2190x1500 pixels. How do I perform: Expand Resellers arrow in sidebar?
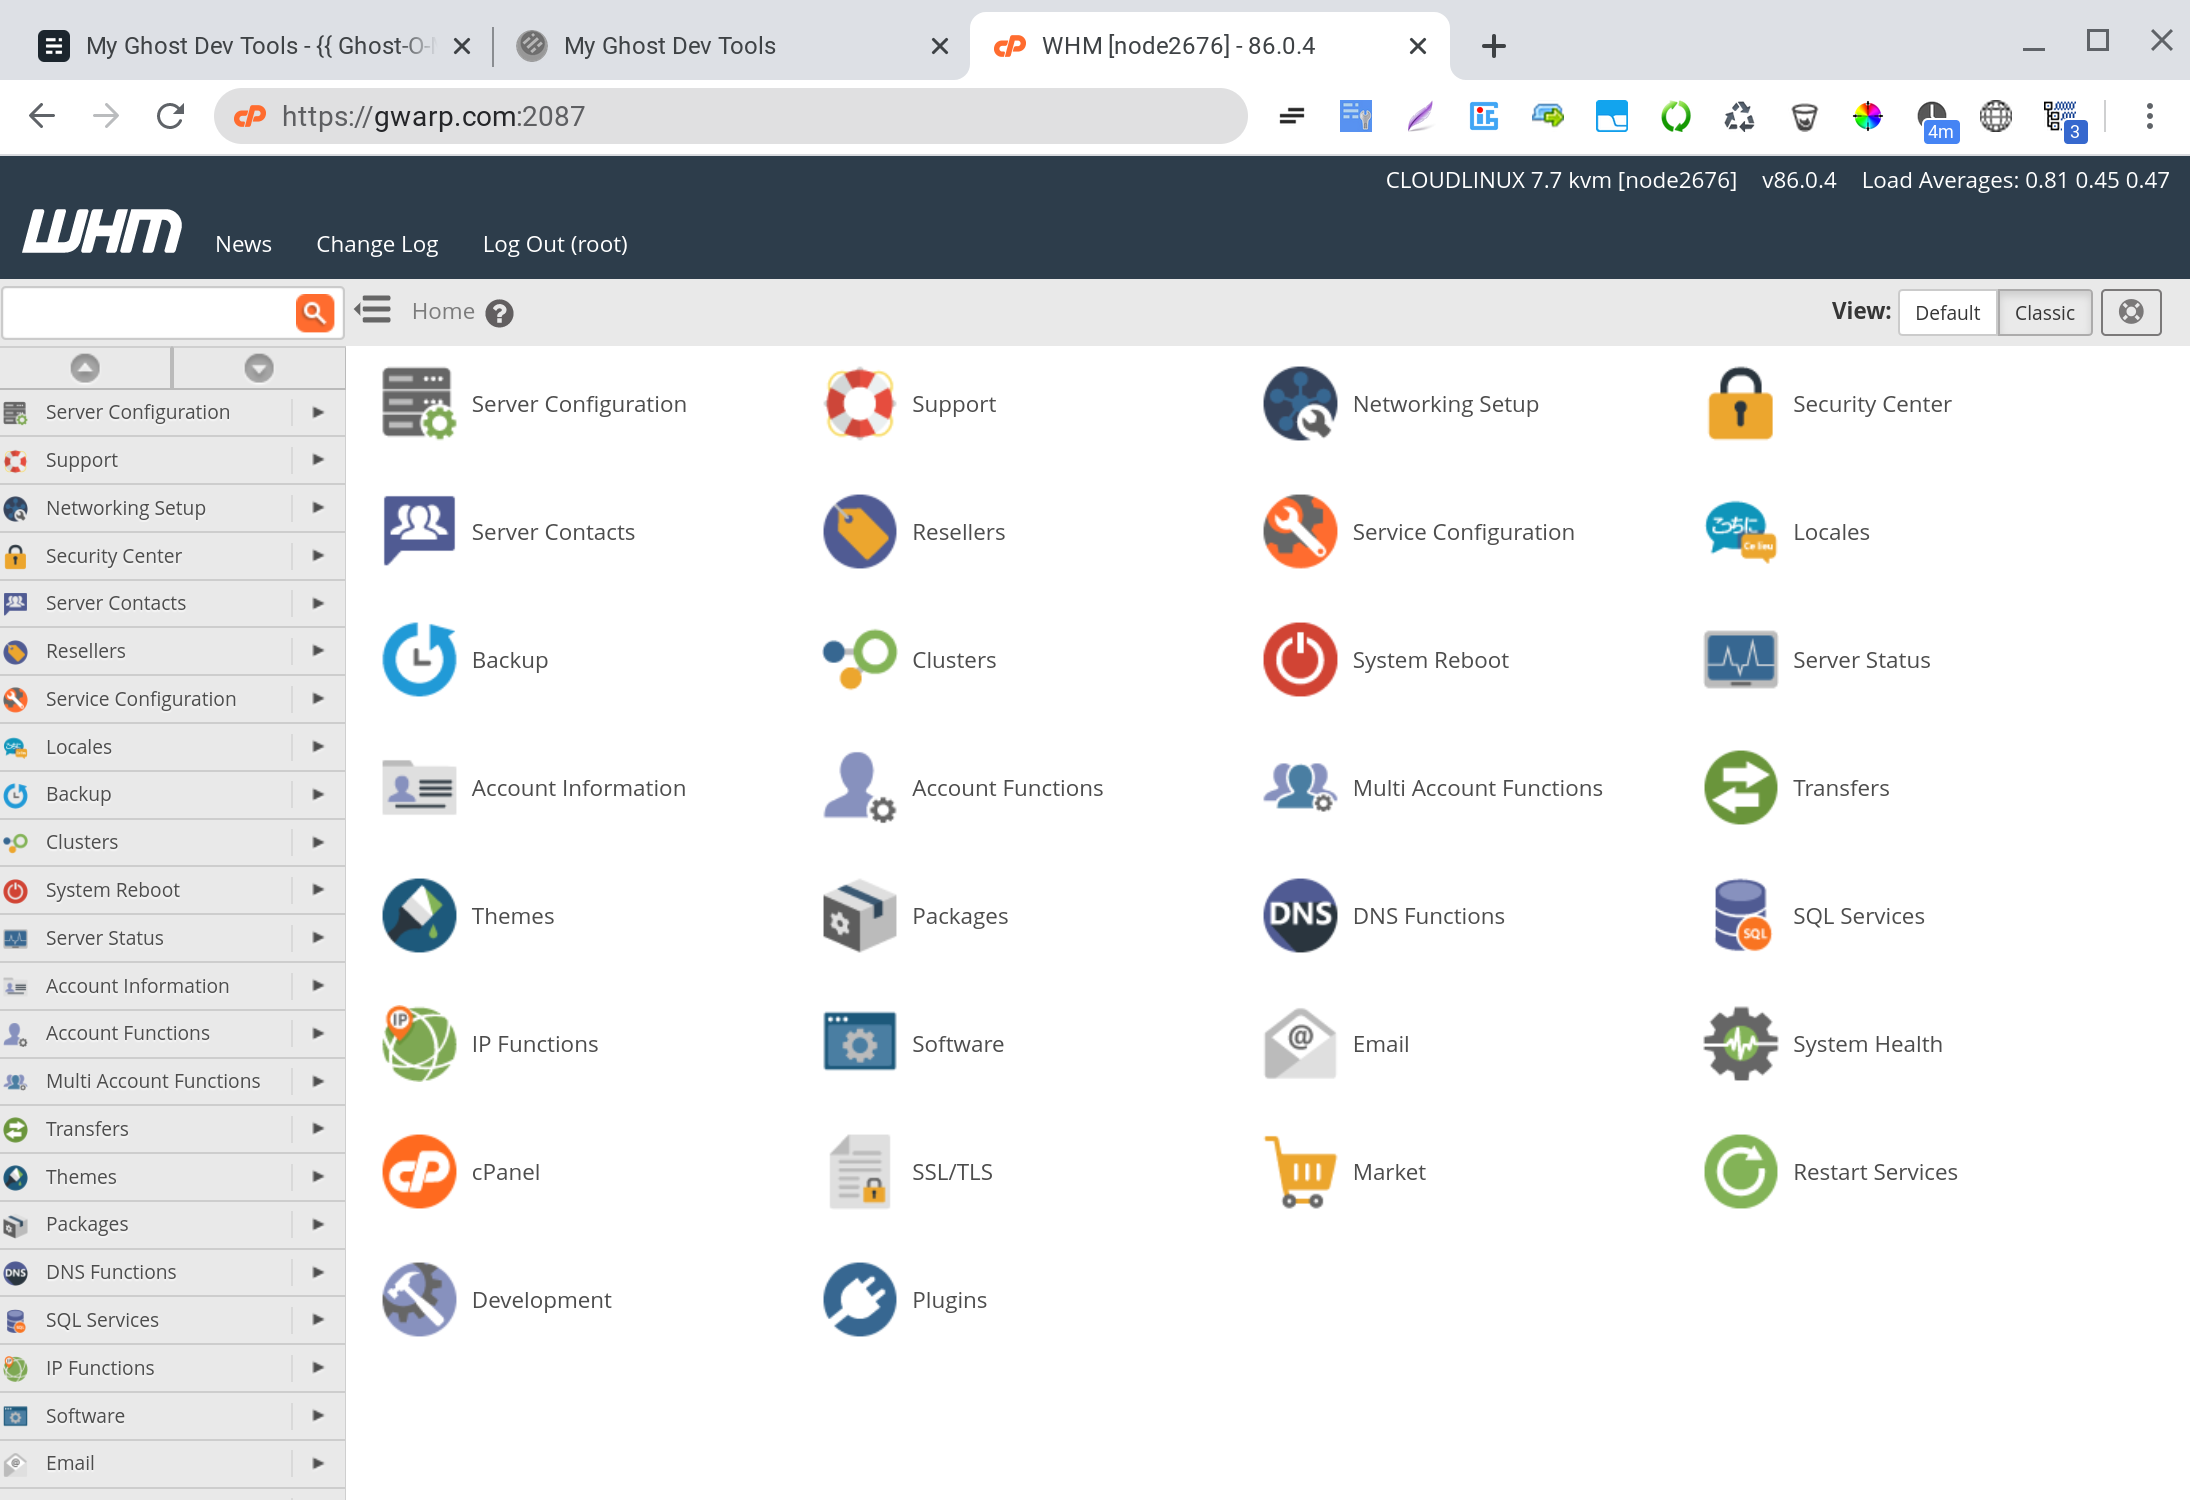pyautogui.click(x=318, y=651)
